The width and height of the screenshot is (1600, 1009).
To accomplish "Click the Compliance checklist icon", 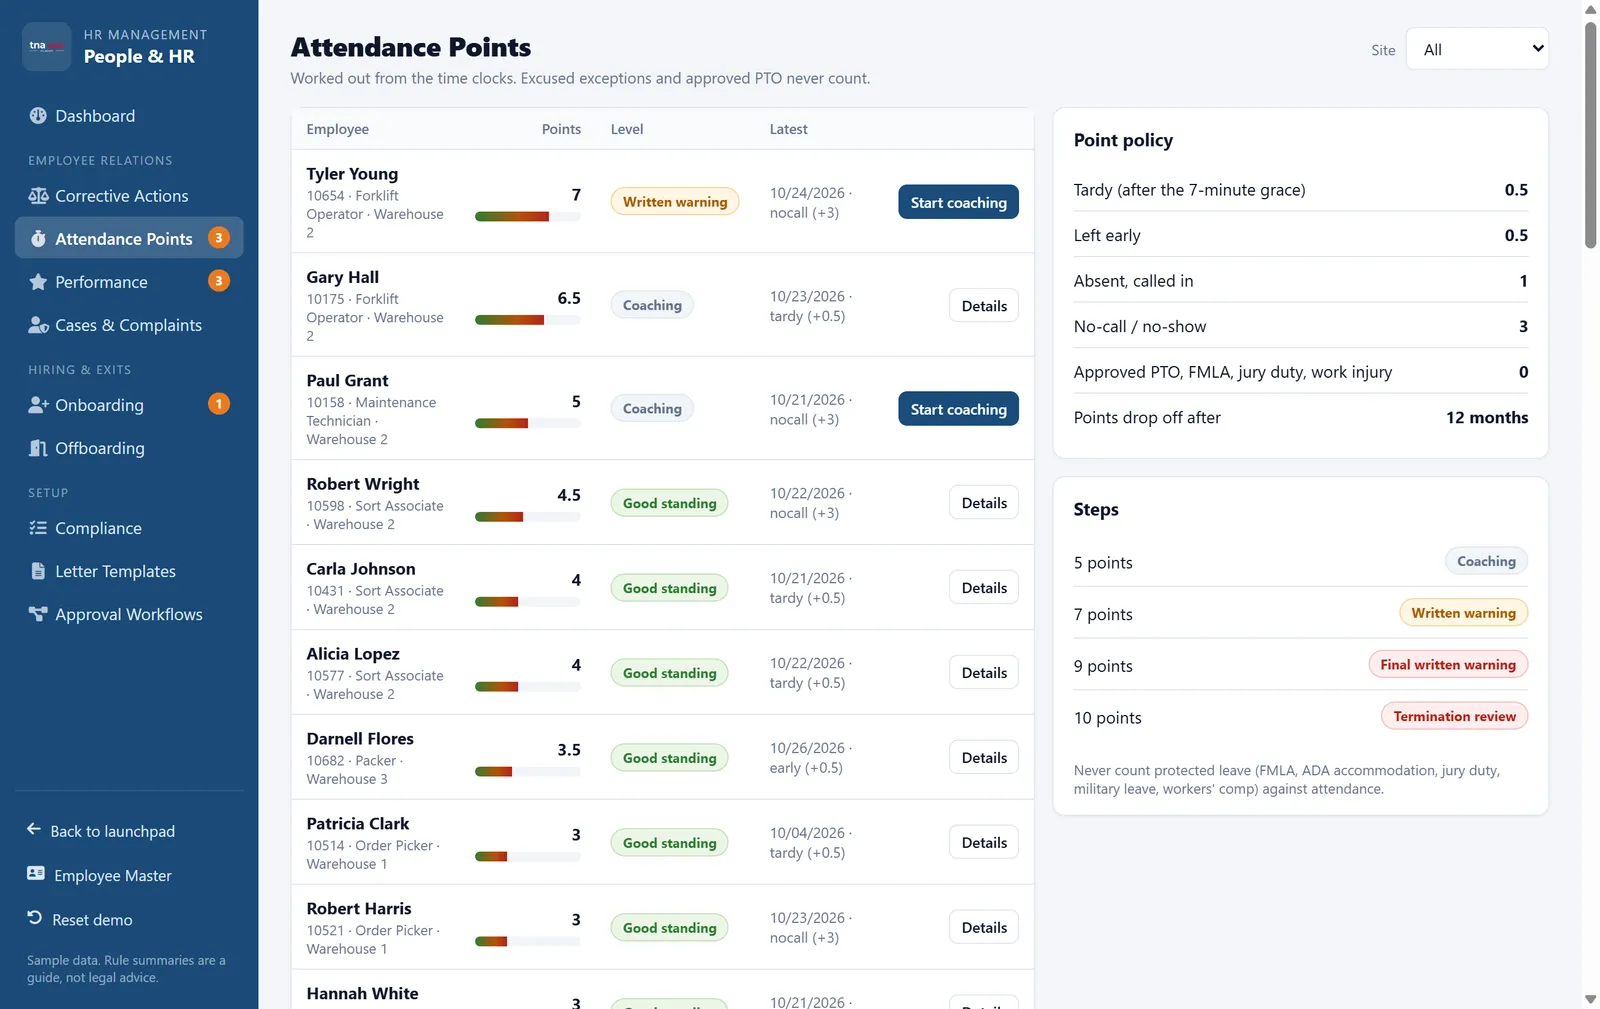I will 38,528.
